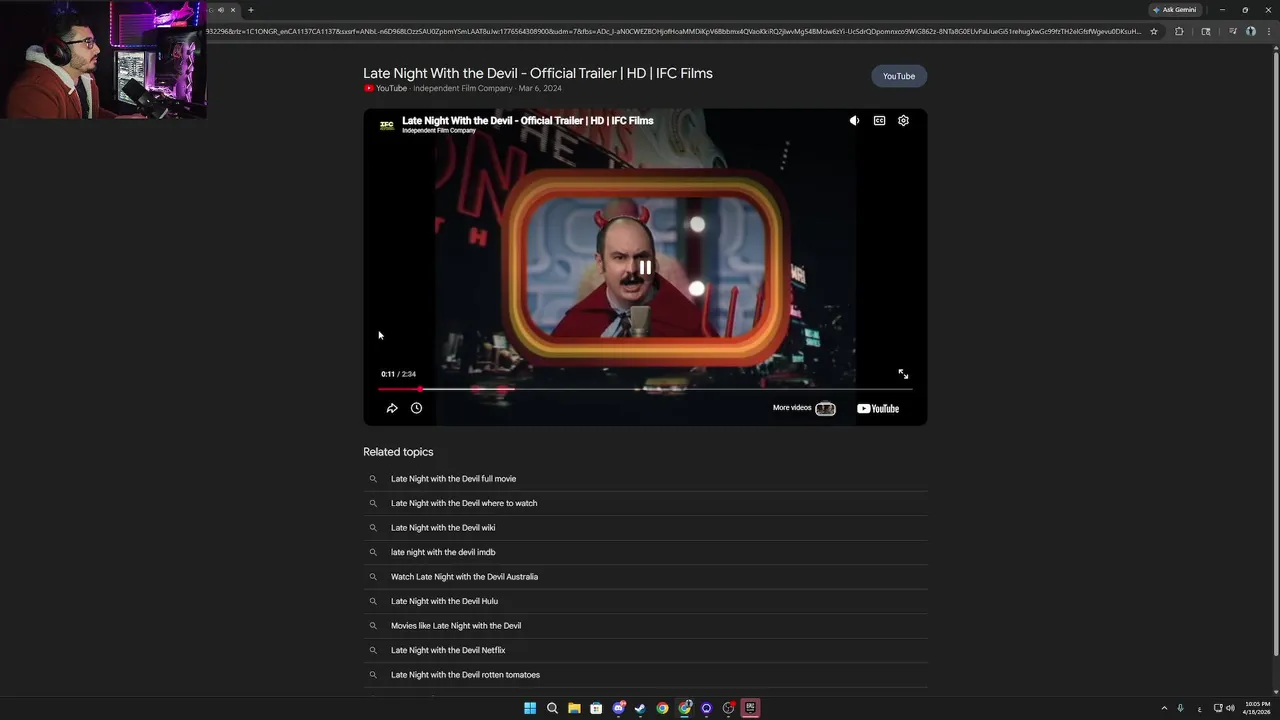Close the current browser tab
The width and height of the screenshot is (1280, 720).
233,10
